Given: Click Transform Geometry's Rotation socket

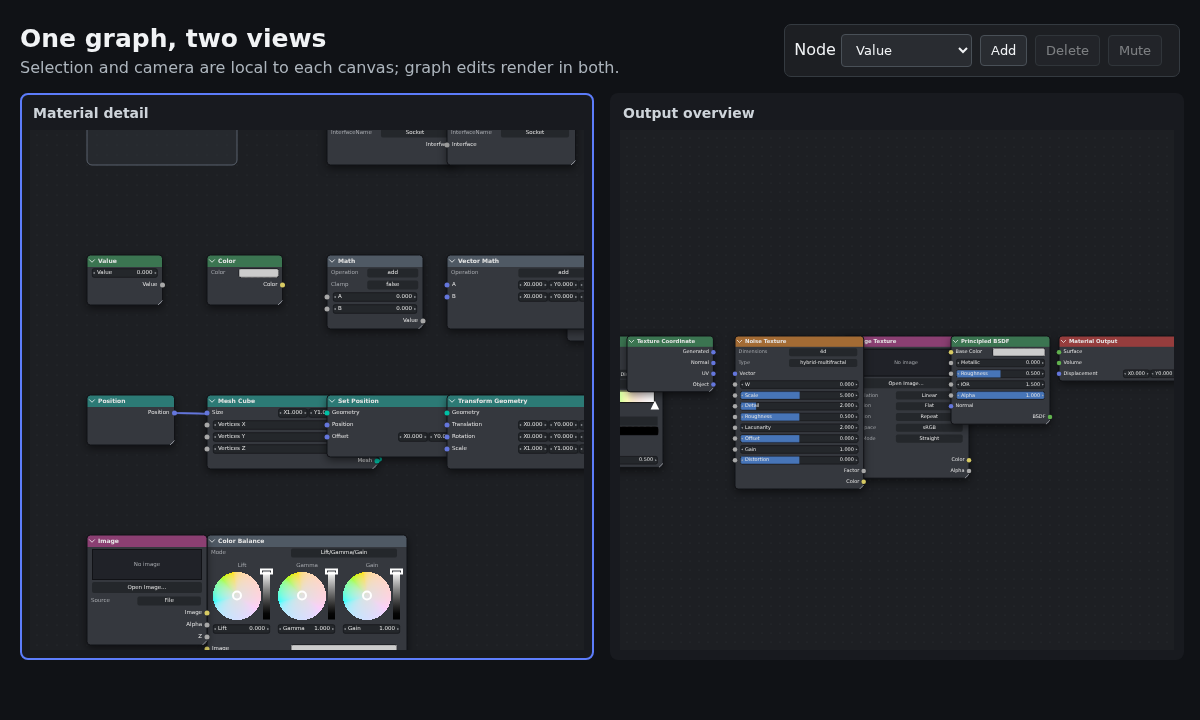Looking at the screenshot, I should pos(447,437).
